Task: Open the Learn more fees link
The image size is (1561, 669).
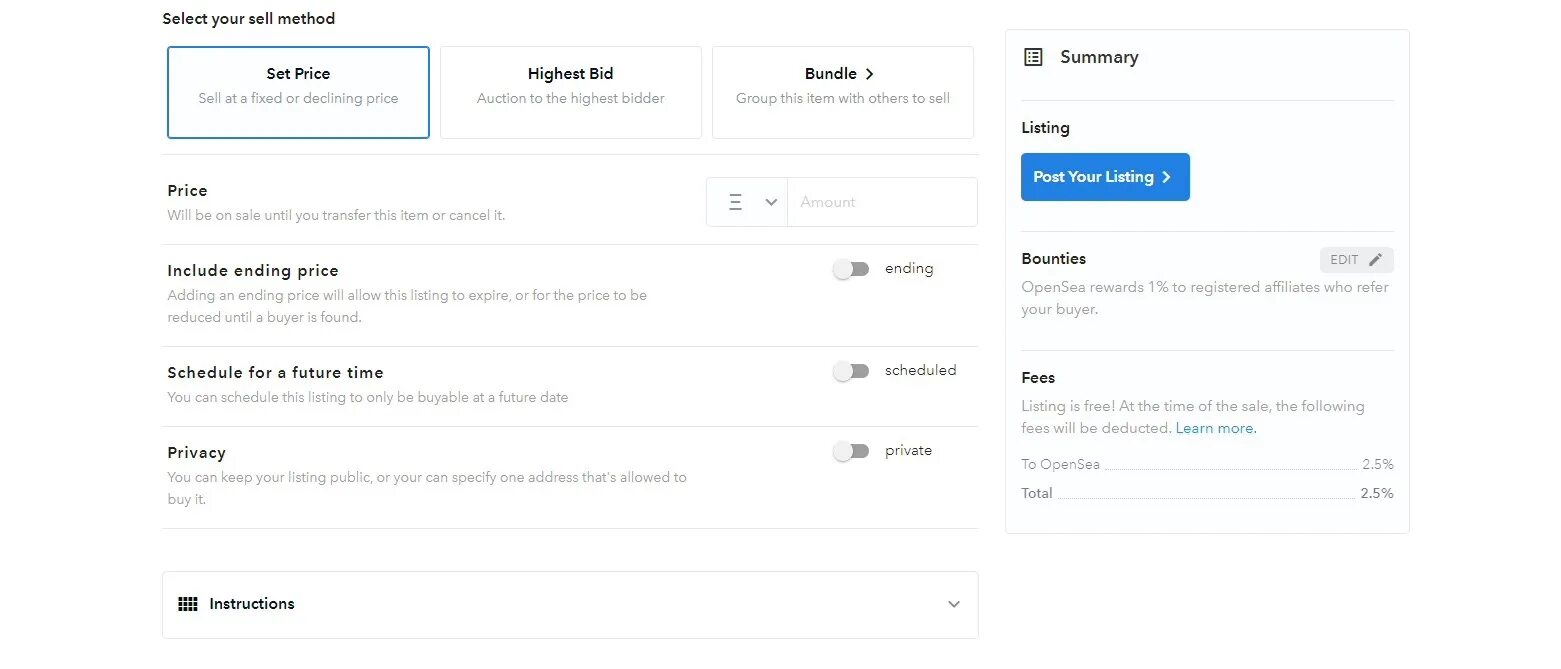Action: point(1215,428)
